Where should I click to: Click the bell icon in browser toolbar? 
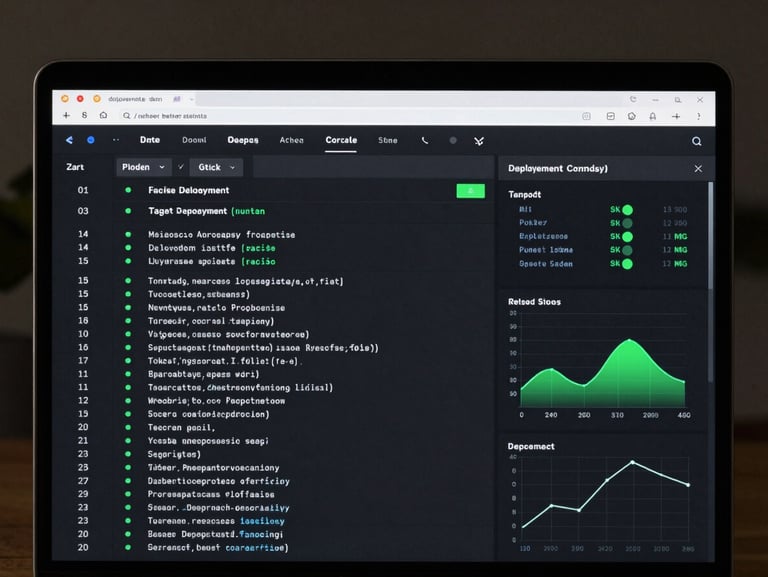click(x=652, y=116)
